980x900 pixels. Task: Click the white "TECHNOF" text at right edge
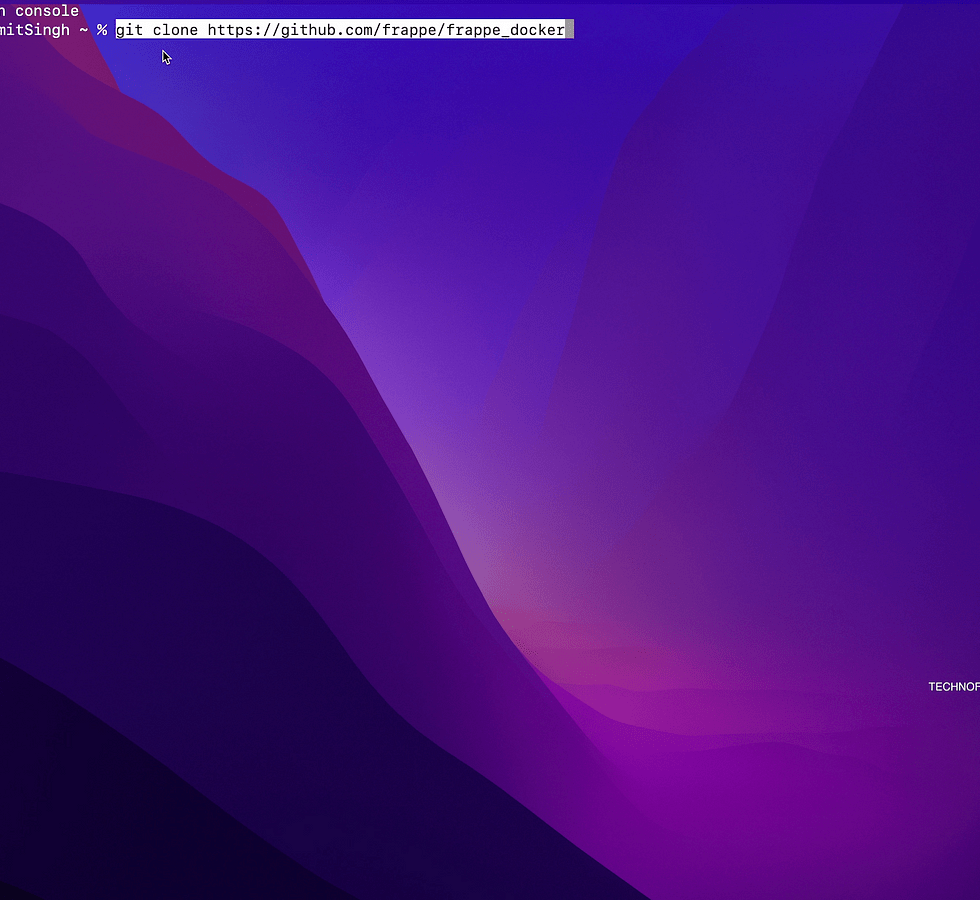point(953,687)
